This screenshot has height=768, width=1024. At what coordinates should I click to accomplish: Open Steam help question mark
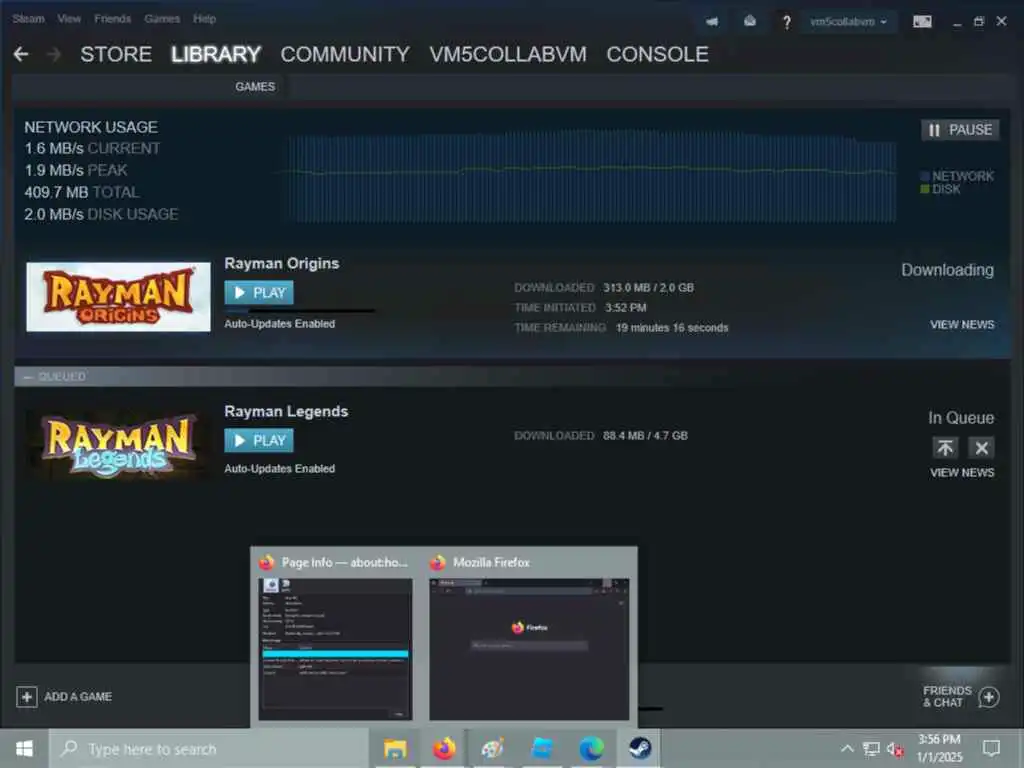pos(787,22)
